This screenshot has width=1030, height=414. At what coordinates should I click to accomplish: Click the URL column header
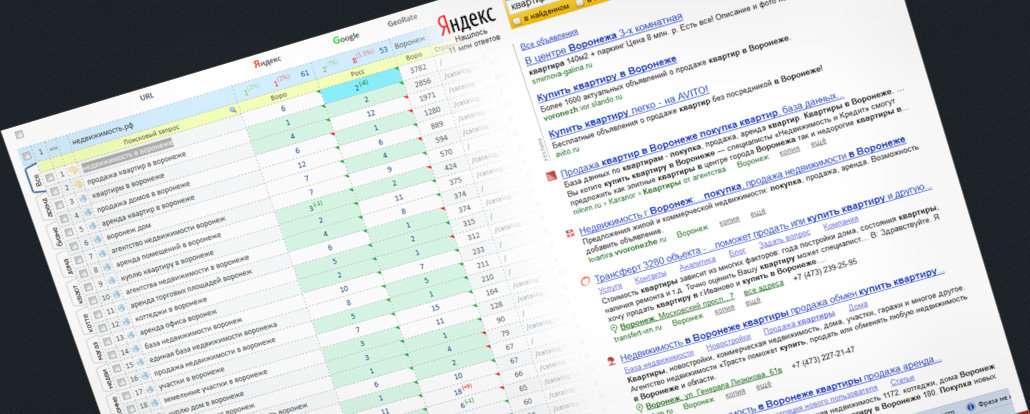tap(147, 97)
